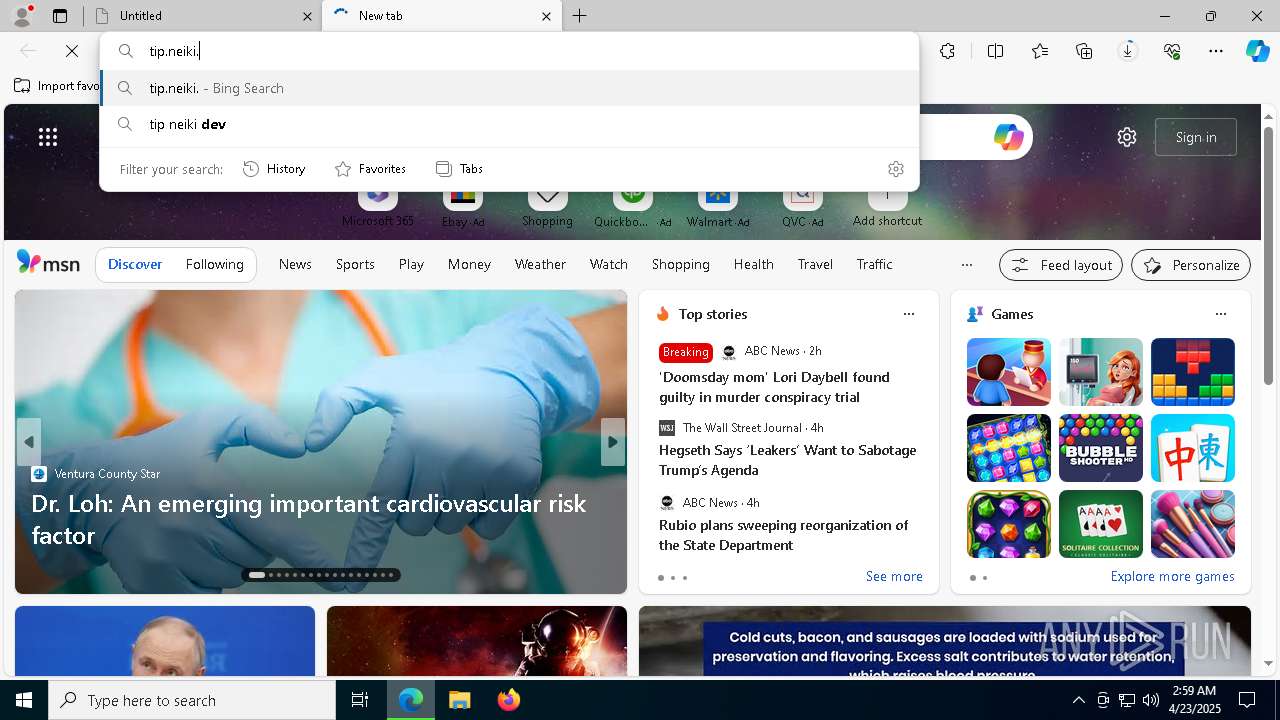Screen dimensions: 1280x720
Task: Open search suggestion settings gear
Action: pyautogui.click(x=896, y=169)
